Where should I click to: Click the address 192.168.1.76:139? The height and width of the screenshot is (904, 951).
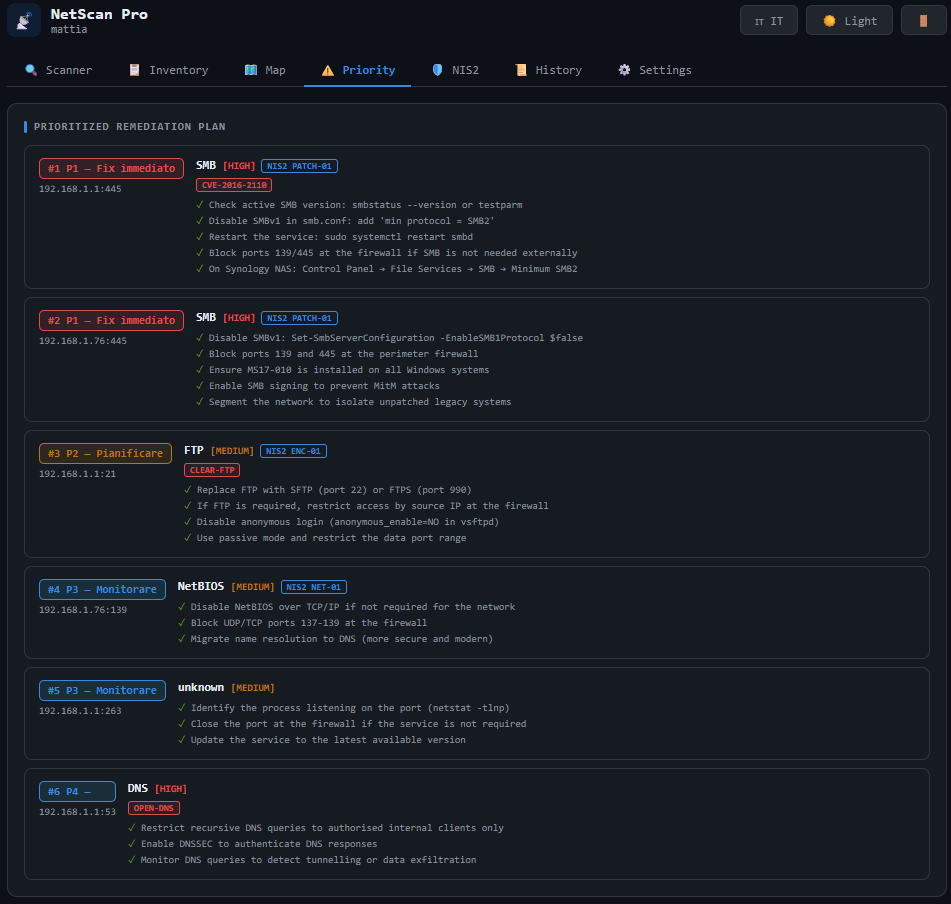coord(83,610)
